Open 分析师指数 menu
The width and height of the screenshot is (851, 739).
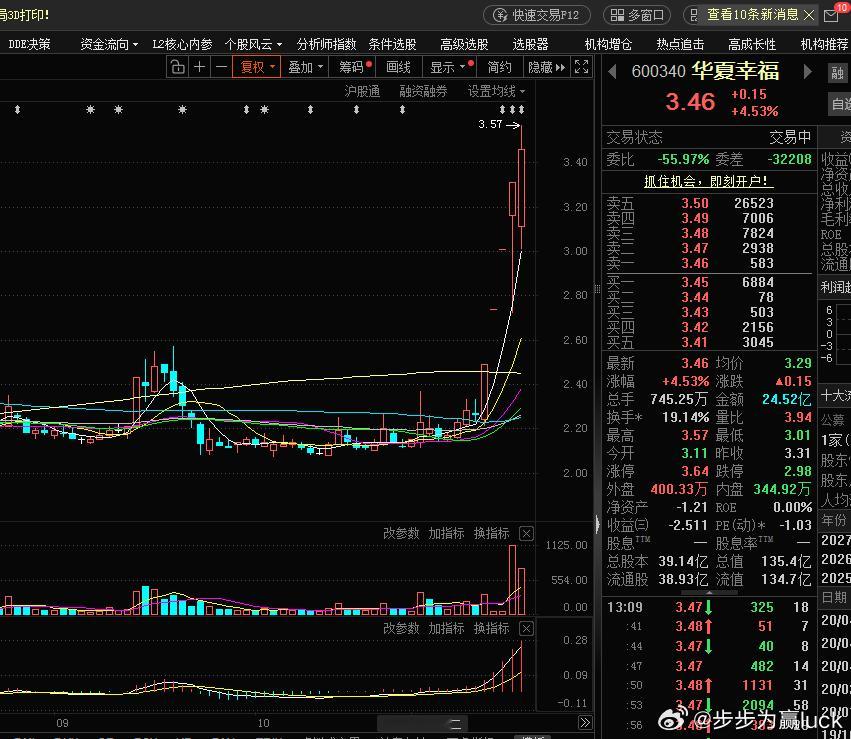point(327,44)
